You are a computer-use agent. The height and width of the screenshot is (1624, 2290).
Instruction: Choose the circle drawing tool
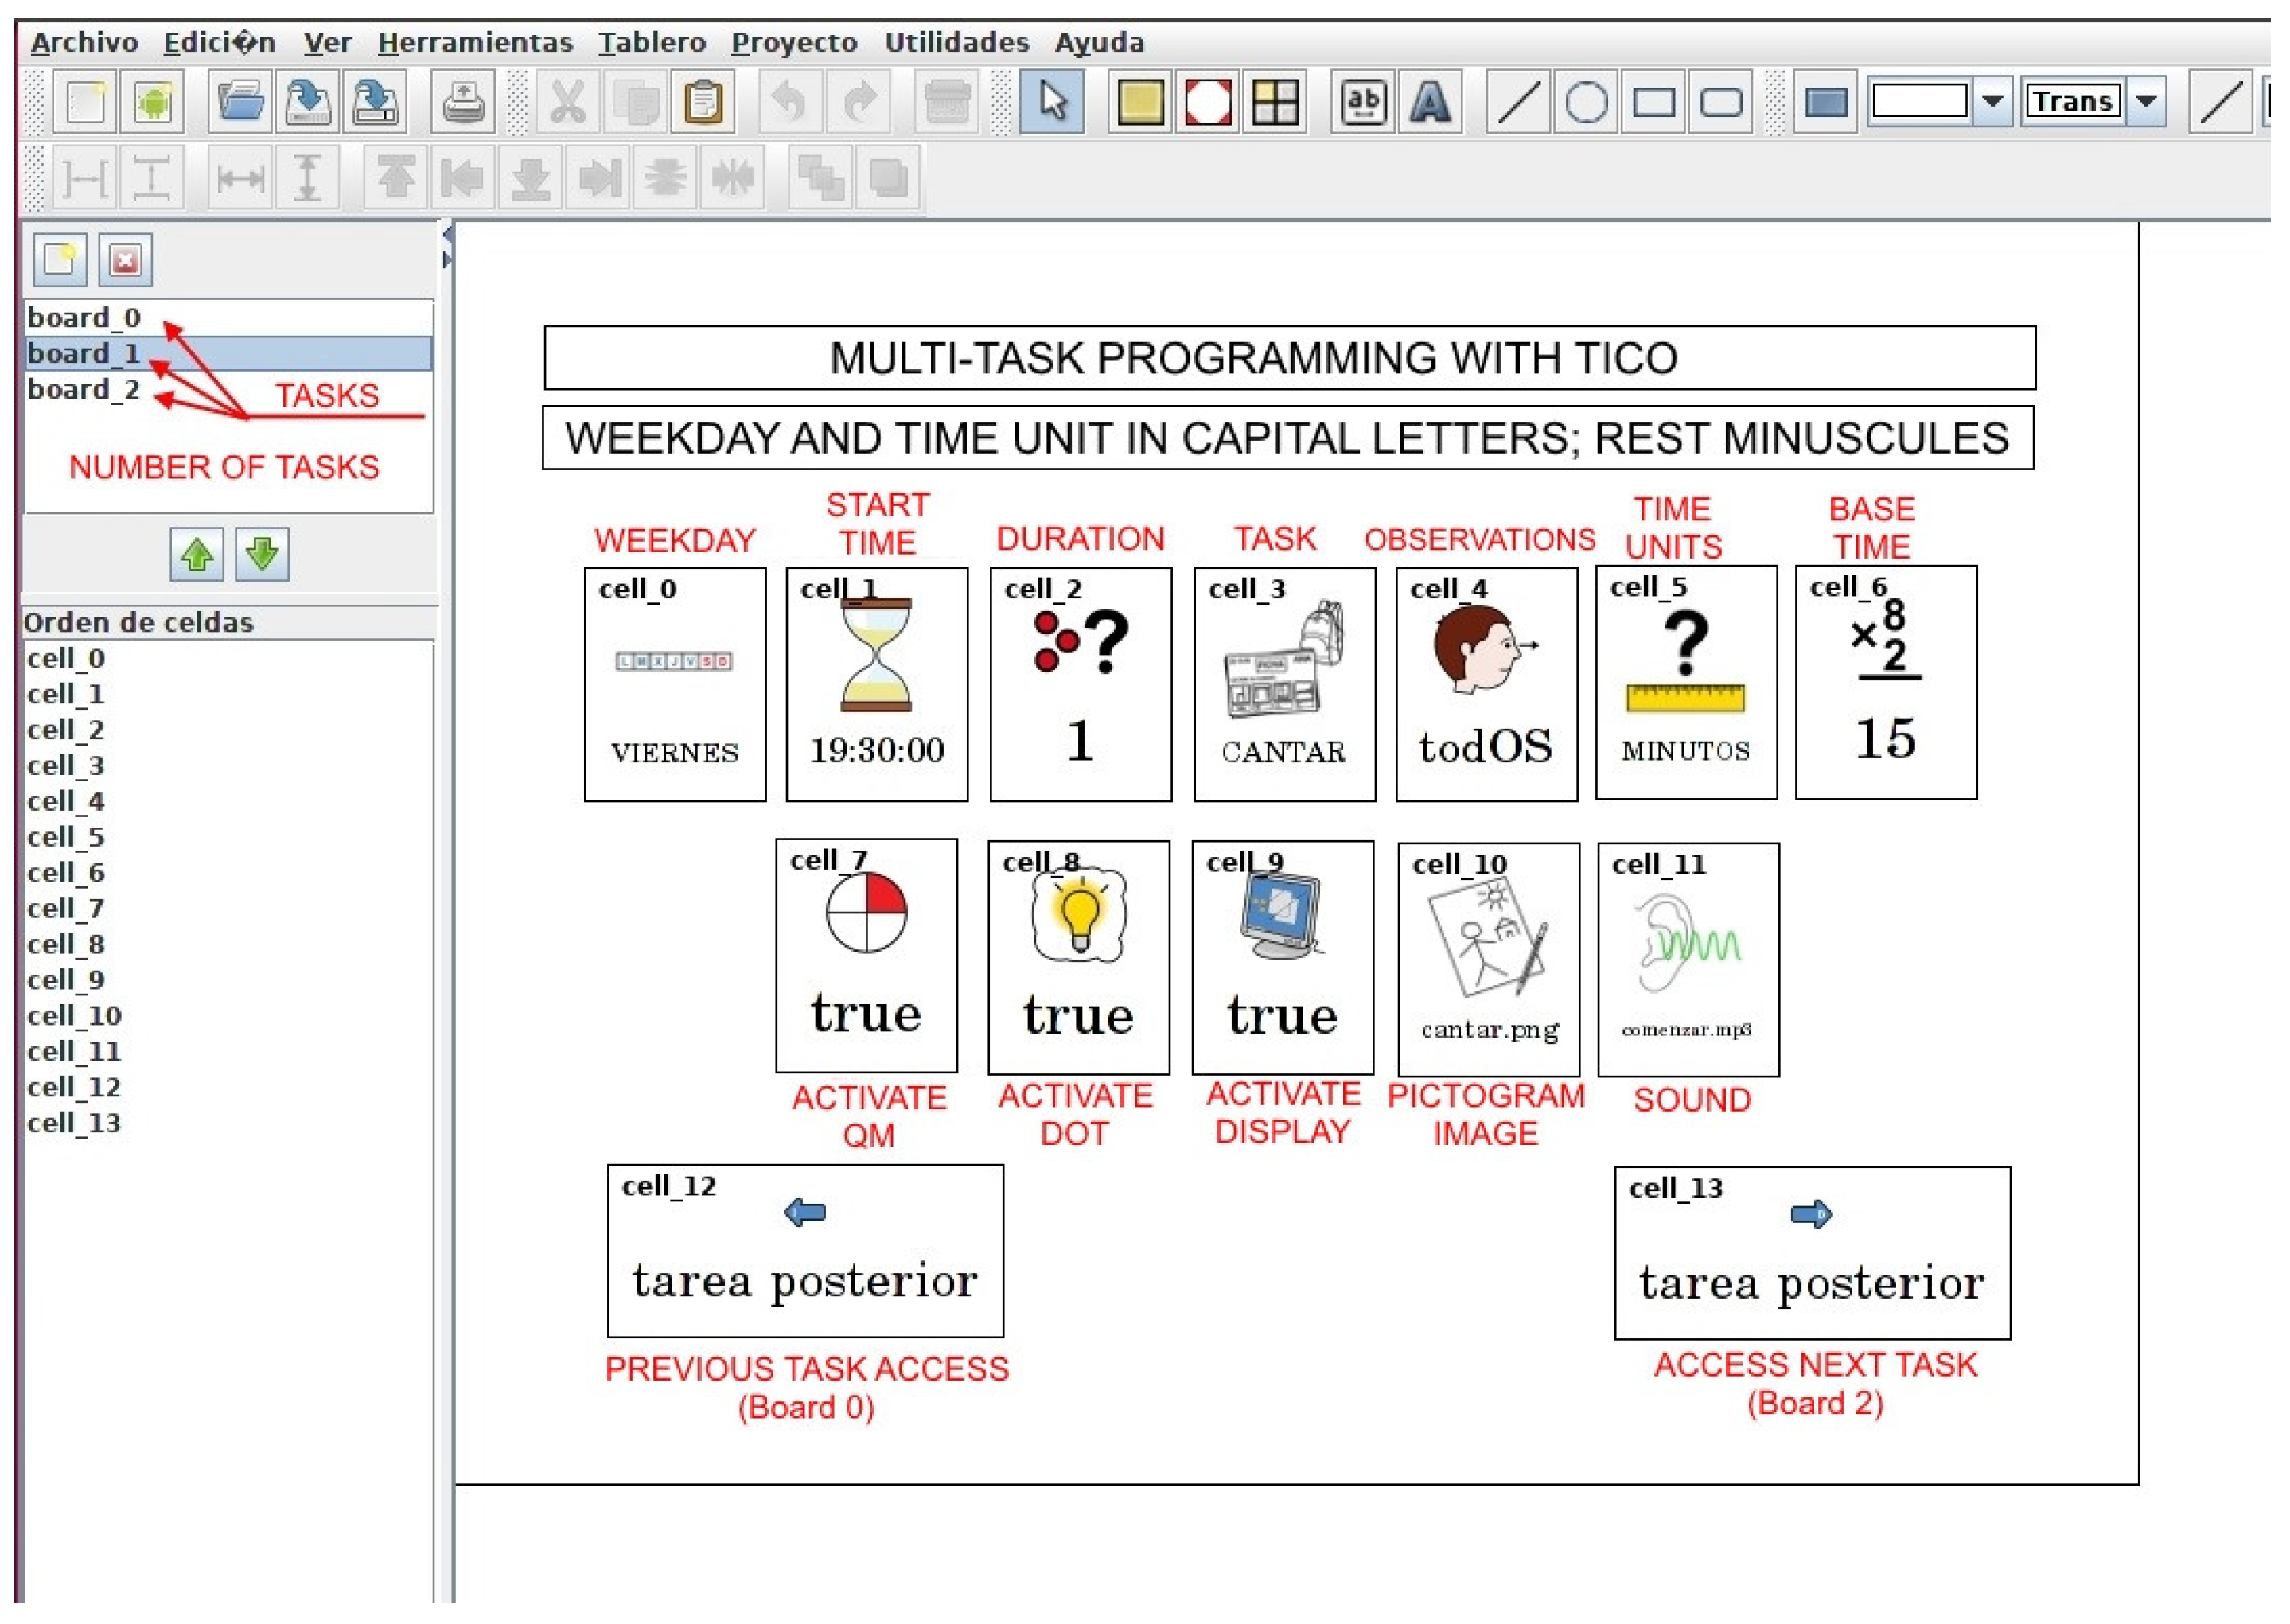pos(1586,102)
